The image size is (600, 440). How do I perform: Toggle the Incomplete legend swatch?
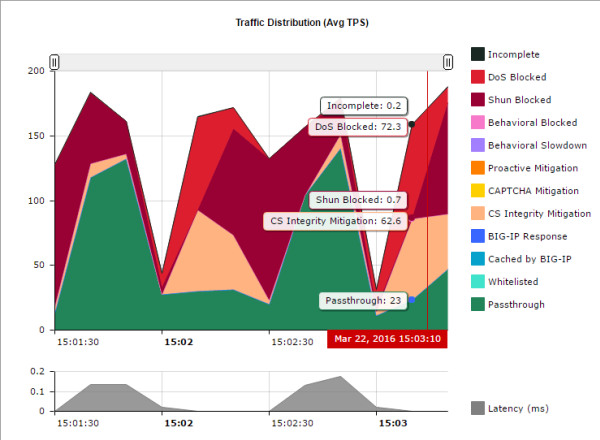click(478, 54)
